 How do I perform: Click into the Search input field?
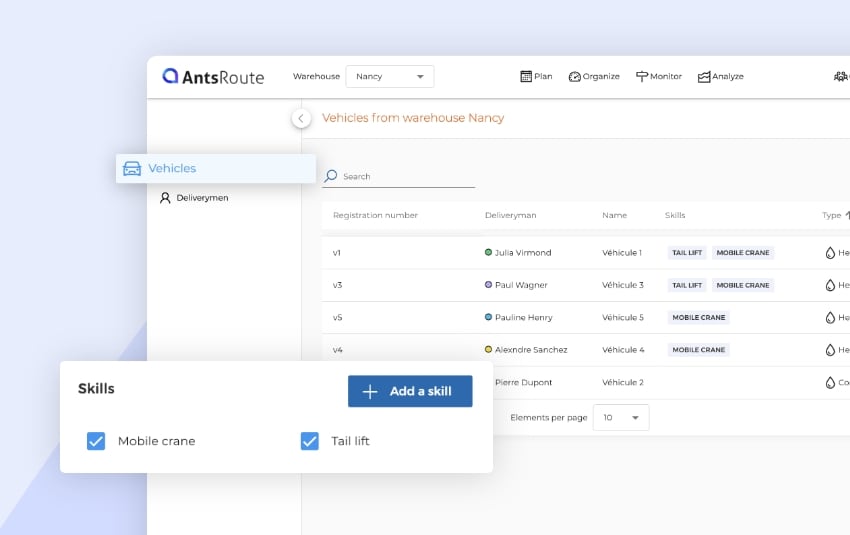tap(407, 176)
